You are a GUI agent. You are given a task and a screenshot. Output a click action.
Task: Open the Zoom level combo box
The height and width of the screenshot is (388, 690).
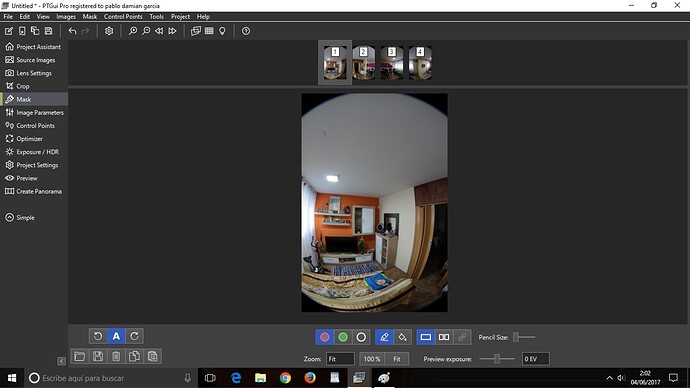pos(340,359)
